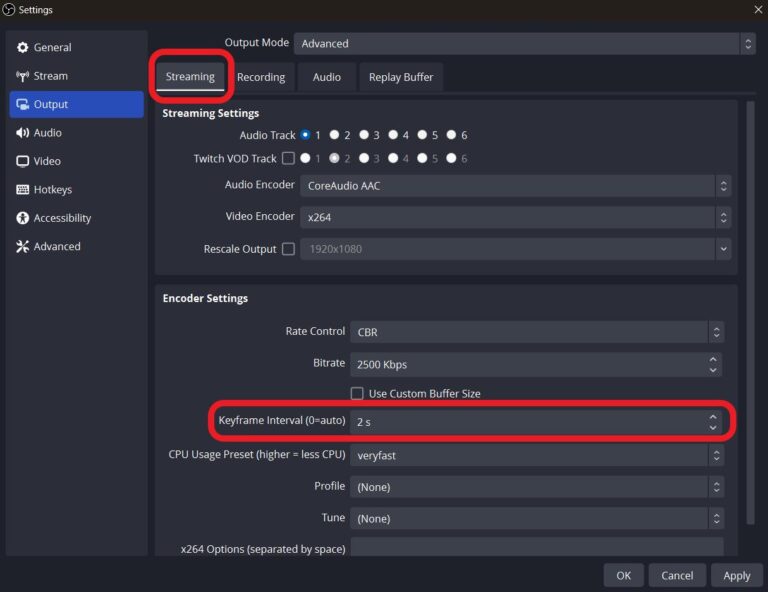Open the Replay Buffer tab
The image size is (768, 592).
[x=400, y=77]
